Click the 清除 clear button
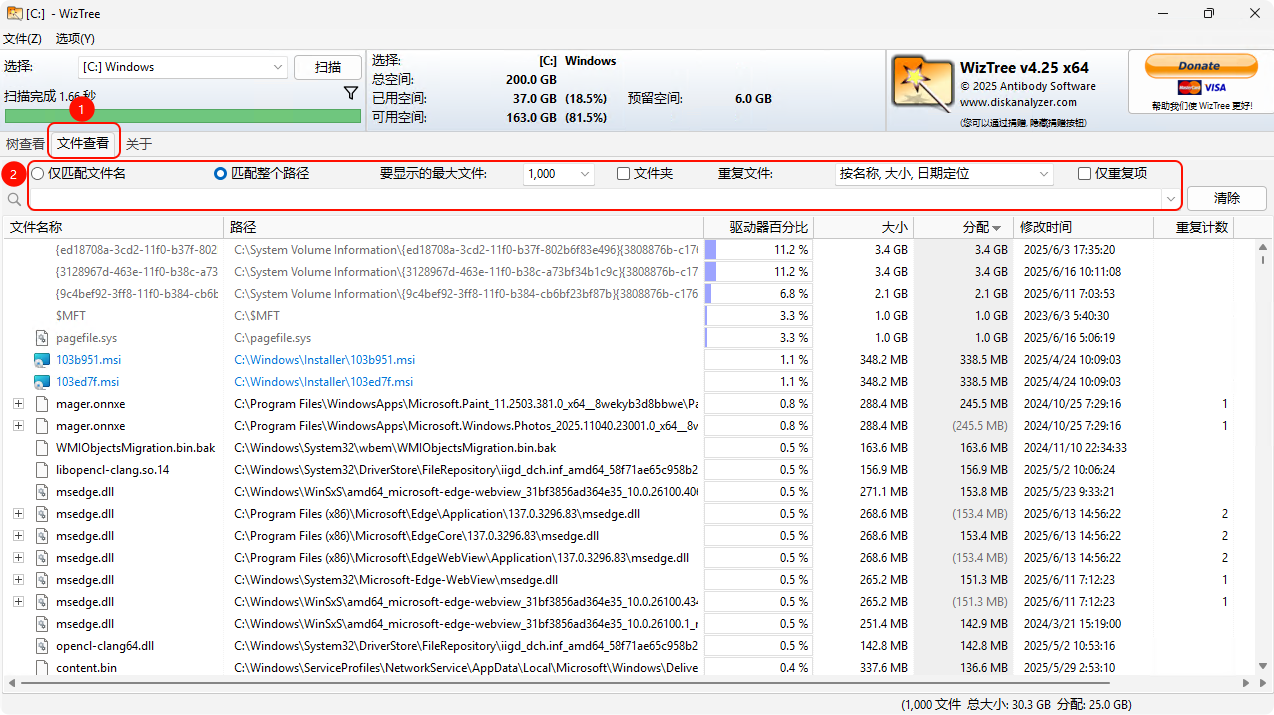Viewport: 1274px width, 715px height. pyautogui.click(x=1226, y=198)
